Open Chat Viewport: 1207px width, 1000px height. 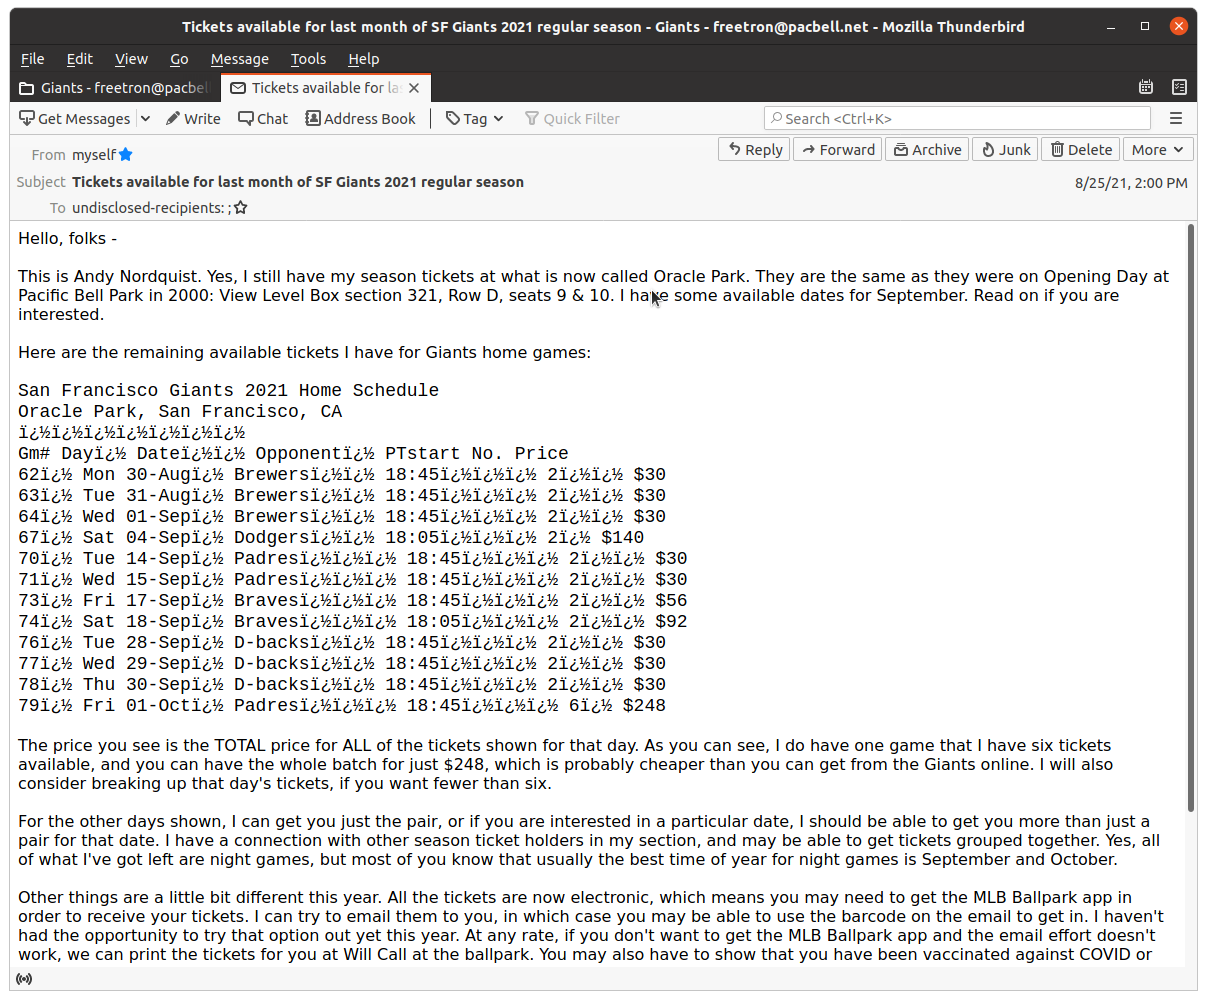click(x=263, y=118)
